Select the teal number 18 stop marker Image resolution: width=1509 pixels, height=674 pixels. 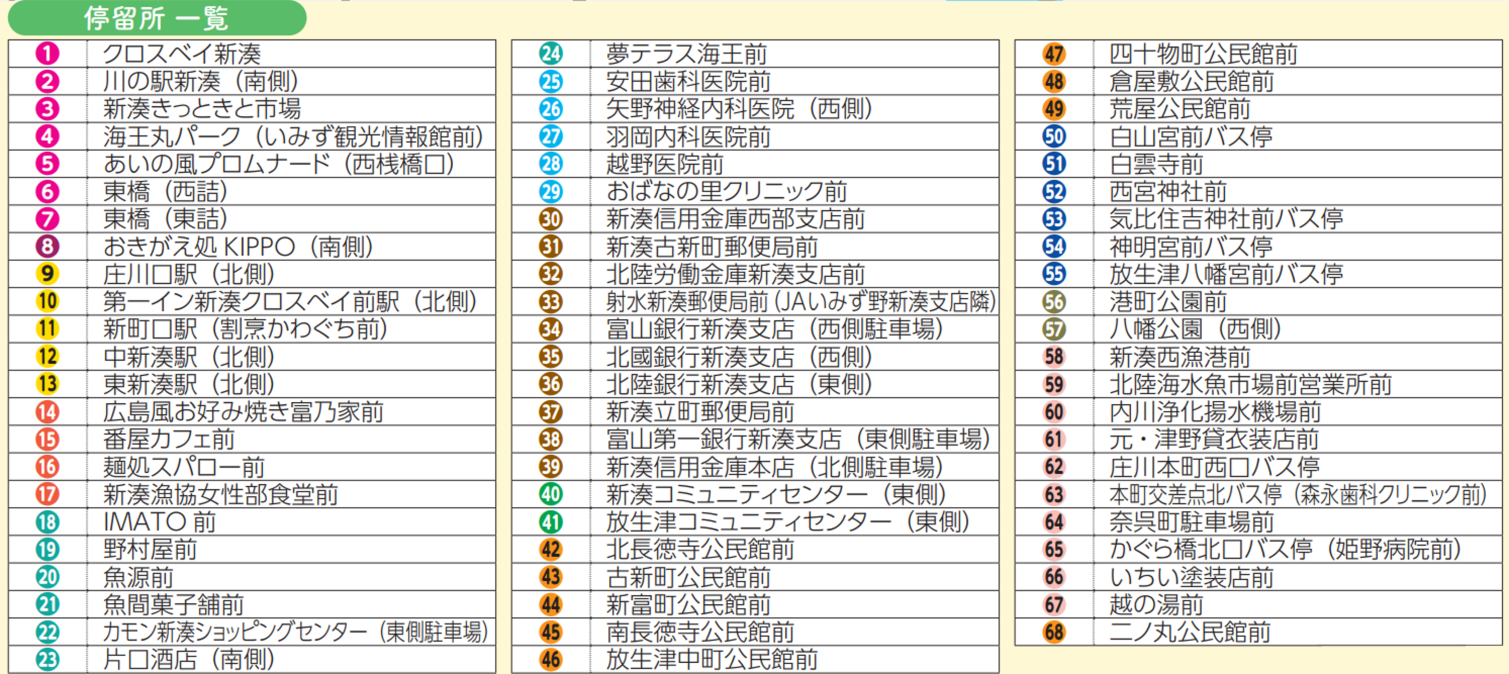pyautogui.click(x=48, y=522)
